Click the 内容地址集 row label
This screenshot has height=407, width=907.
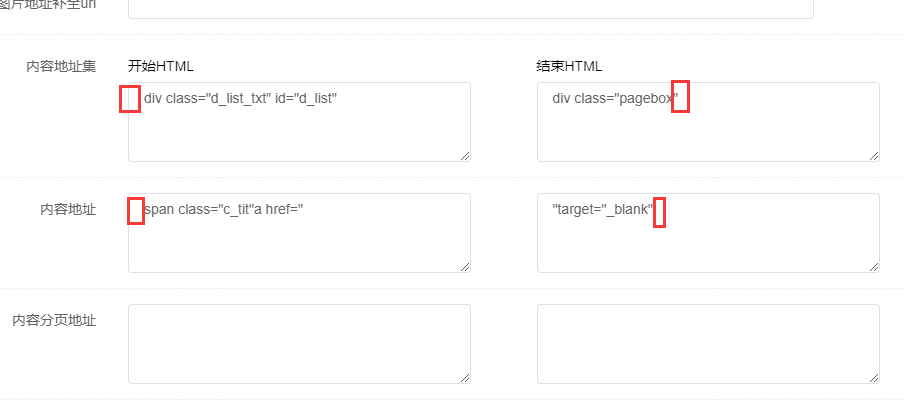pos(61,66)
